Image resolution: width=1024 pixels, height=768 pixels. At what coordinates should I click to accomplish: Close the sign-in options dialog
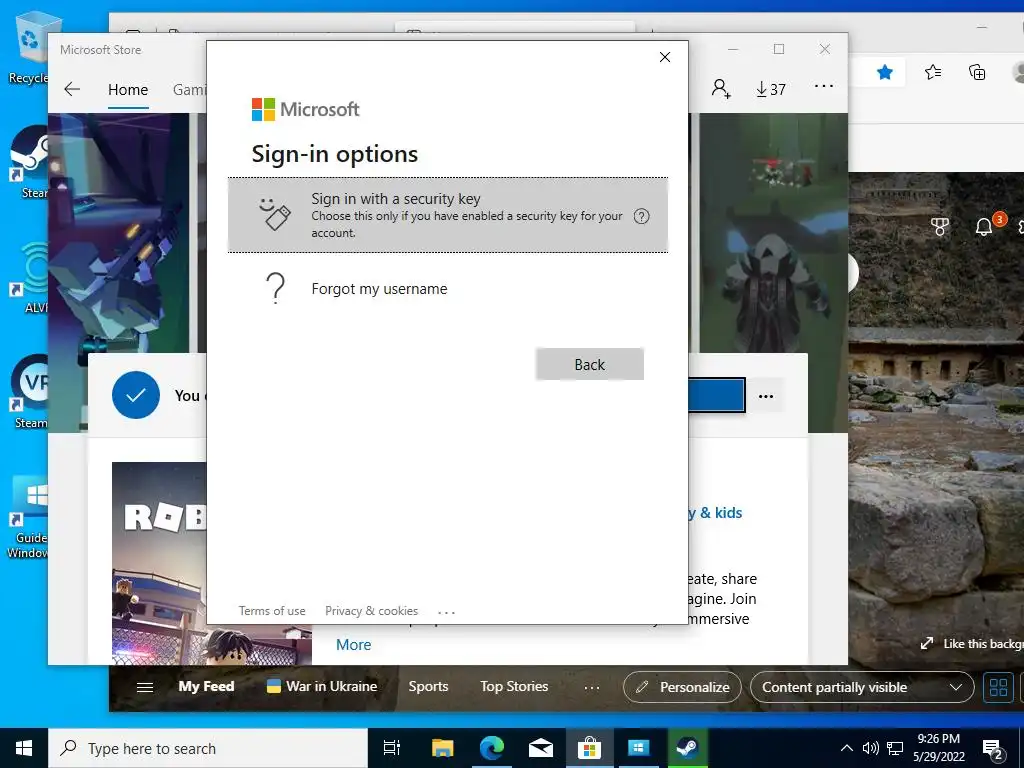[x=665, y=57]
